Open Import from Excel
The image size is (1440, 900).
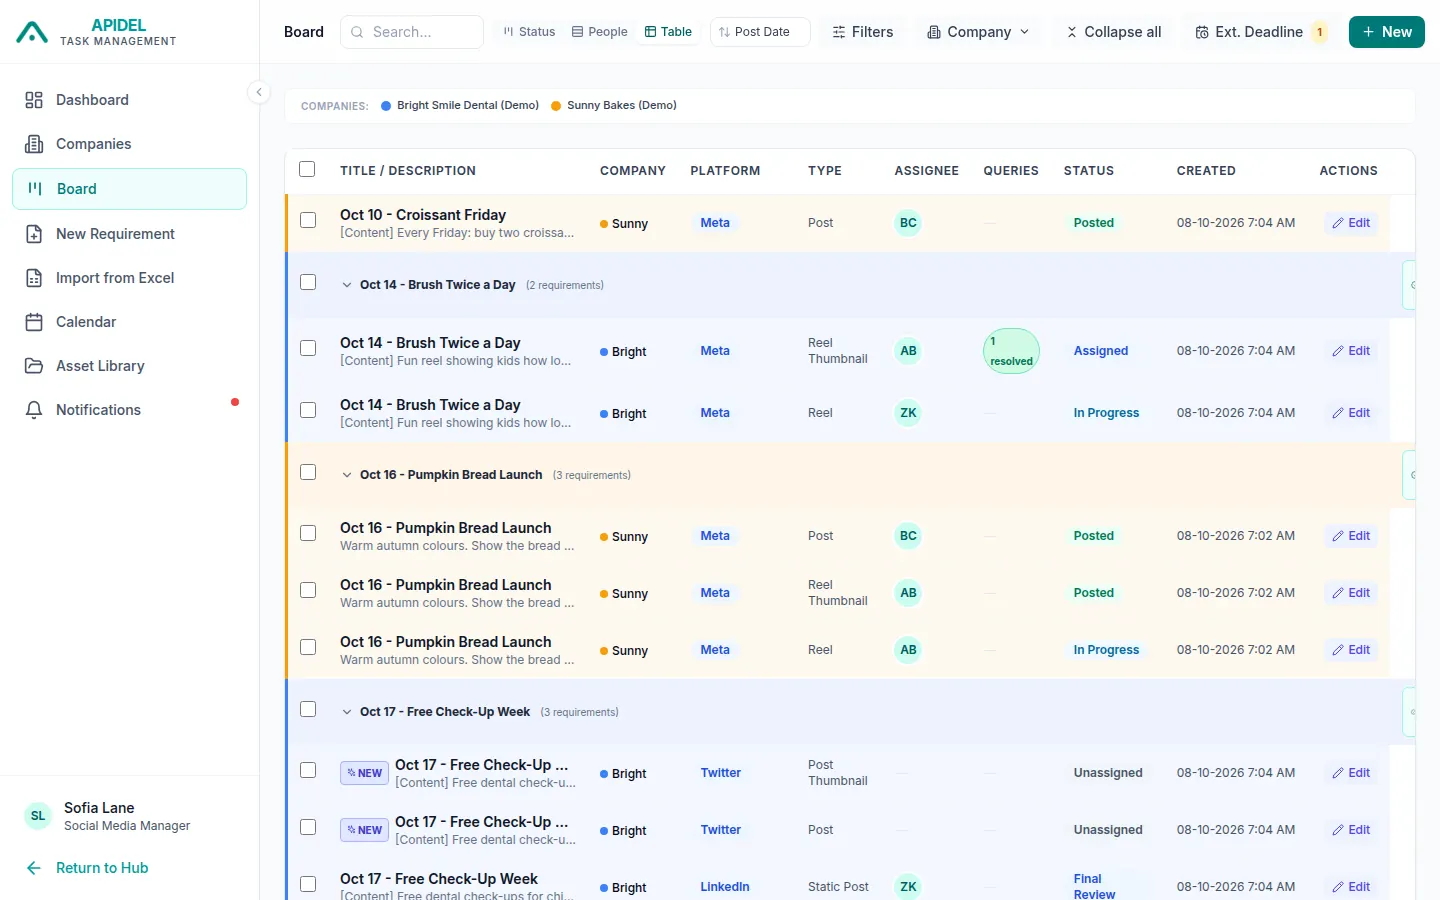129,278
